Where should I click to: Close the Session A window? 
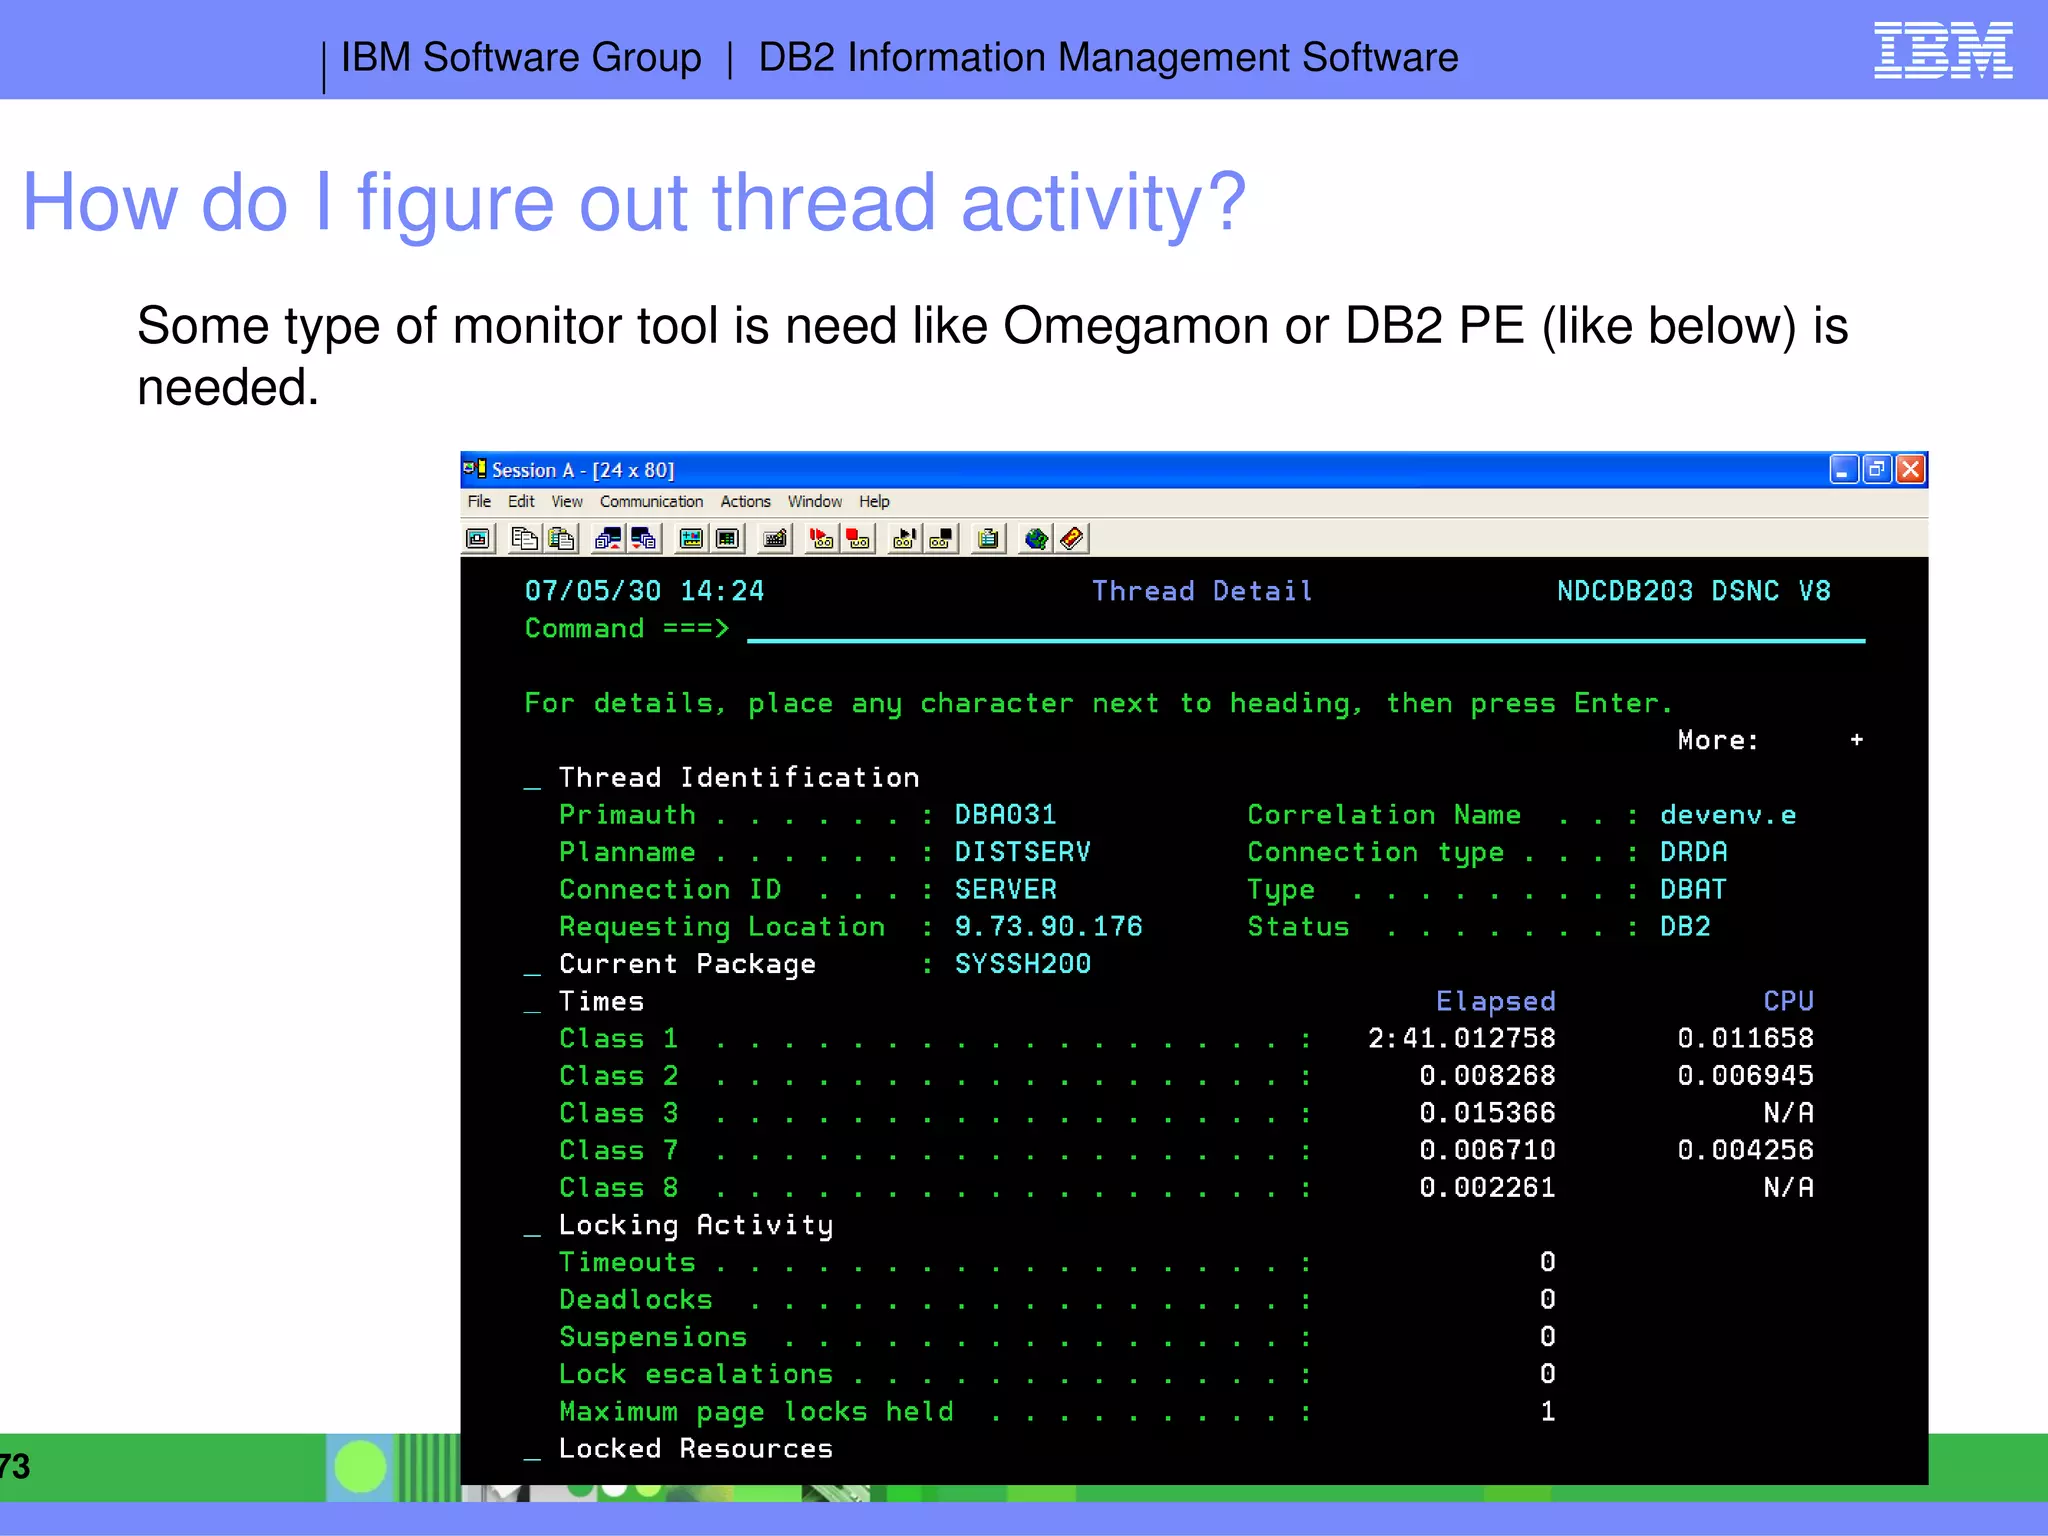pyautogui.click(x=1910, y=469)
